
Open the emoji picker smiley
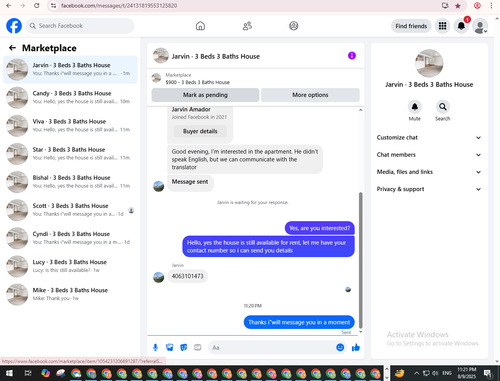[340, 347]
